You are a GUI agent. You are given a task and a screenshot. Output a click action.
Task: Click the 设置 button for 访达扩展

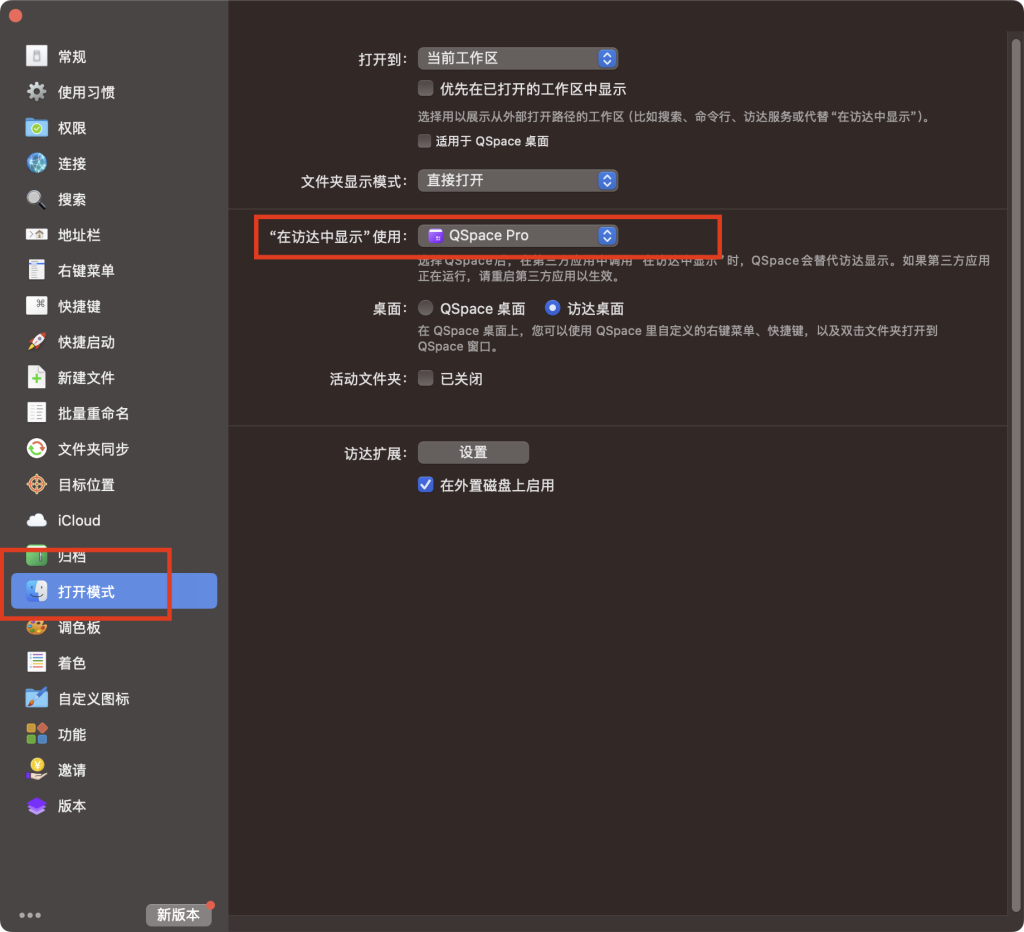point(473,452)
